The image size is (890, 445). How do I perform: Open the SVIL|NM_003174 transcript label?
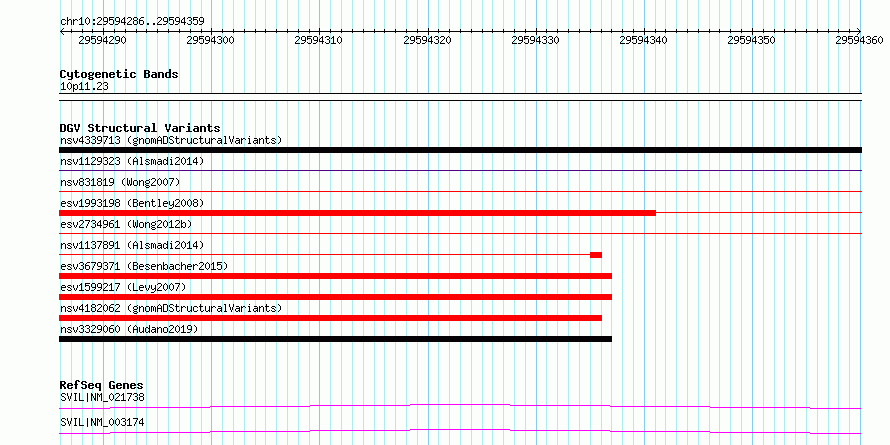click(102, 423)
